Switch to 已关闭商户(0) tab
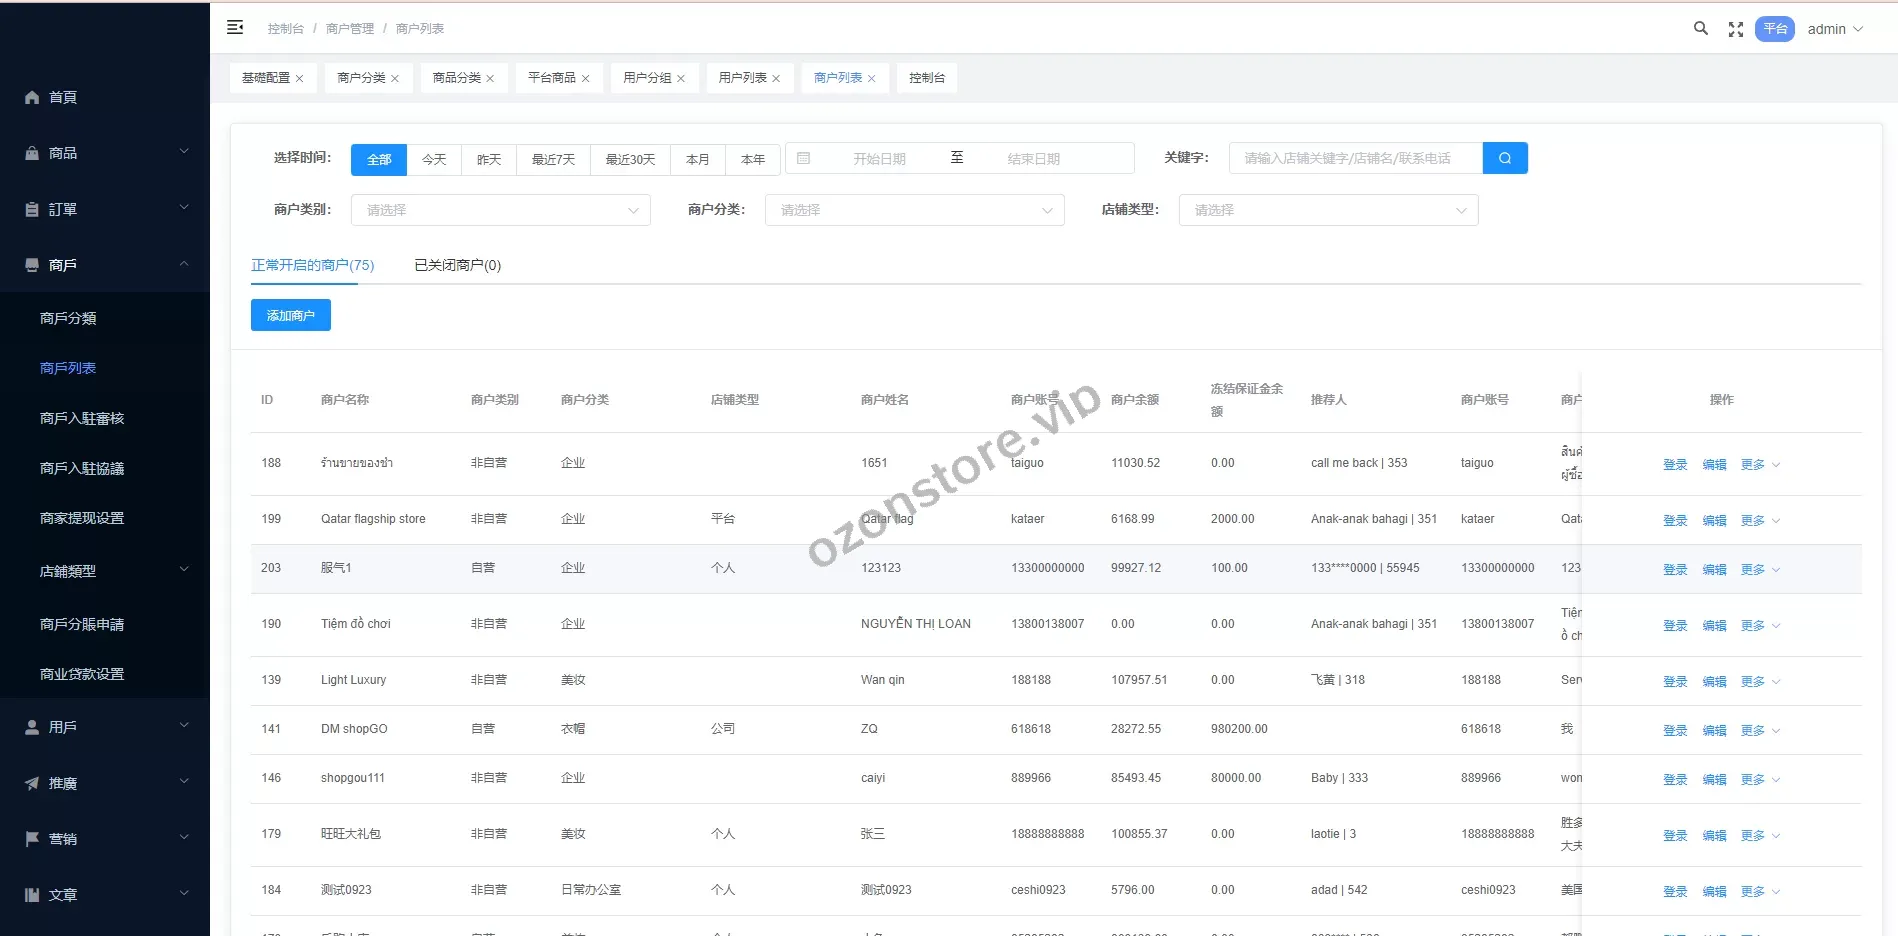This screenshot has width=1898, height=936. click(457, 265)
